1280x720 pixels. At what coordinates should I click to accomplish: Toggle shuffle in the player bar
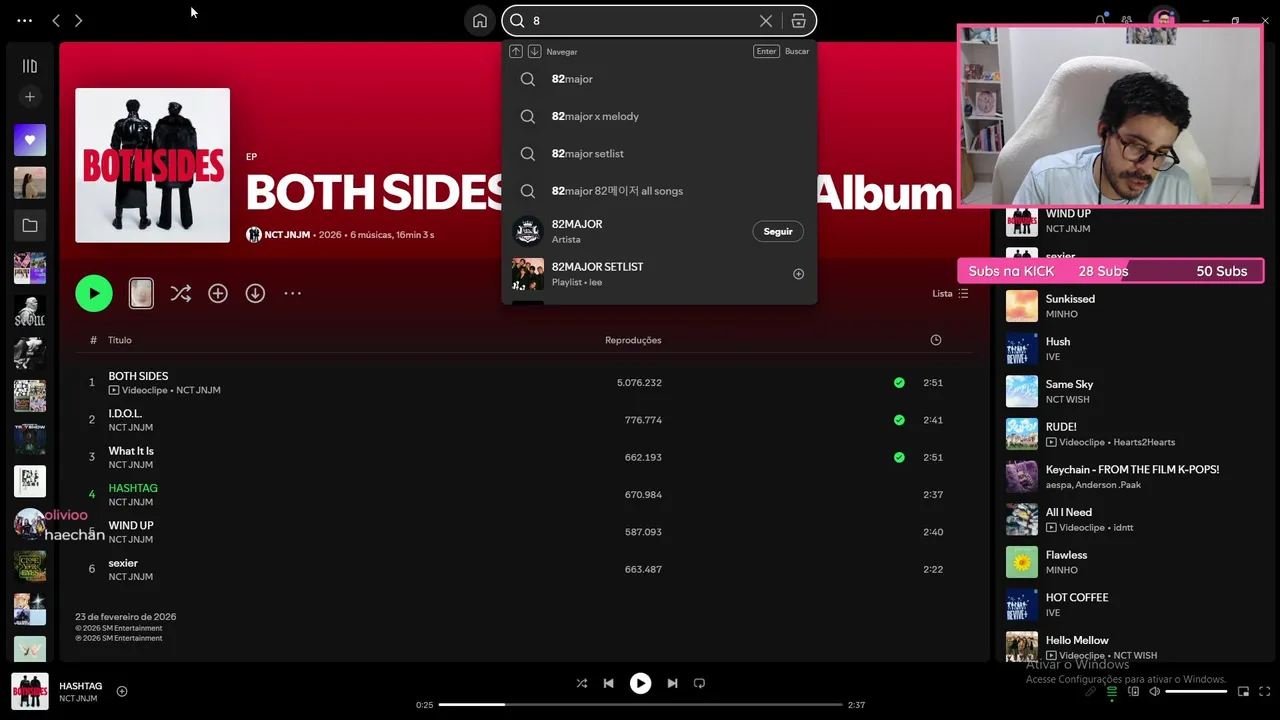(582, 683)
